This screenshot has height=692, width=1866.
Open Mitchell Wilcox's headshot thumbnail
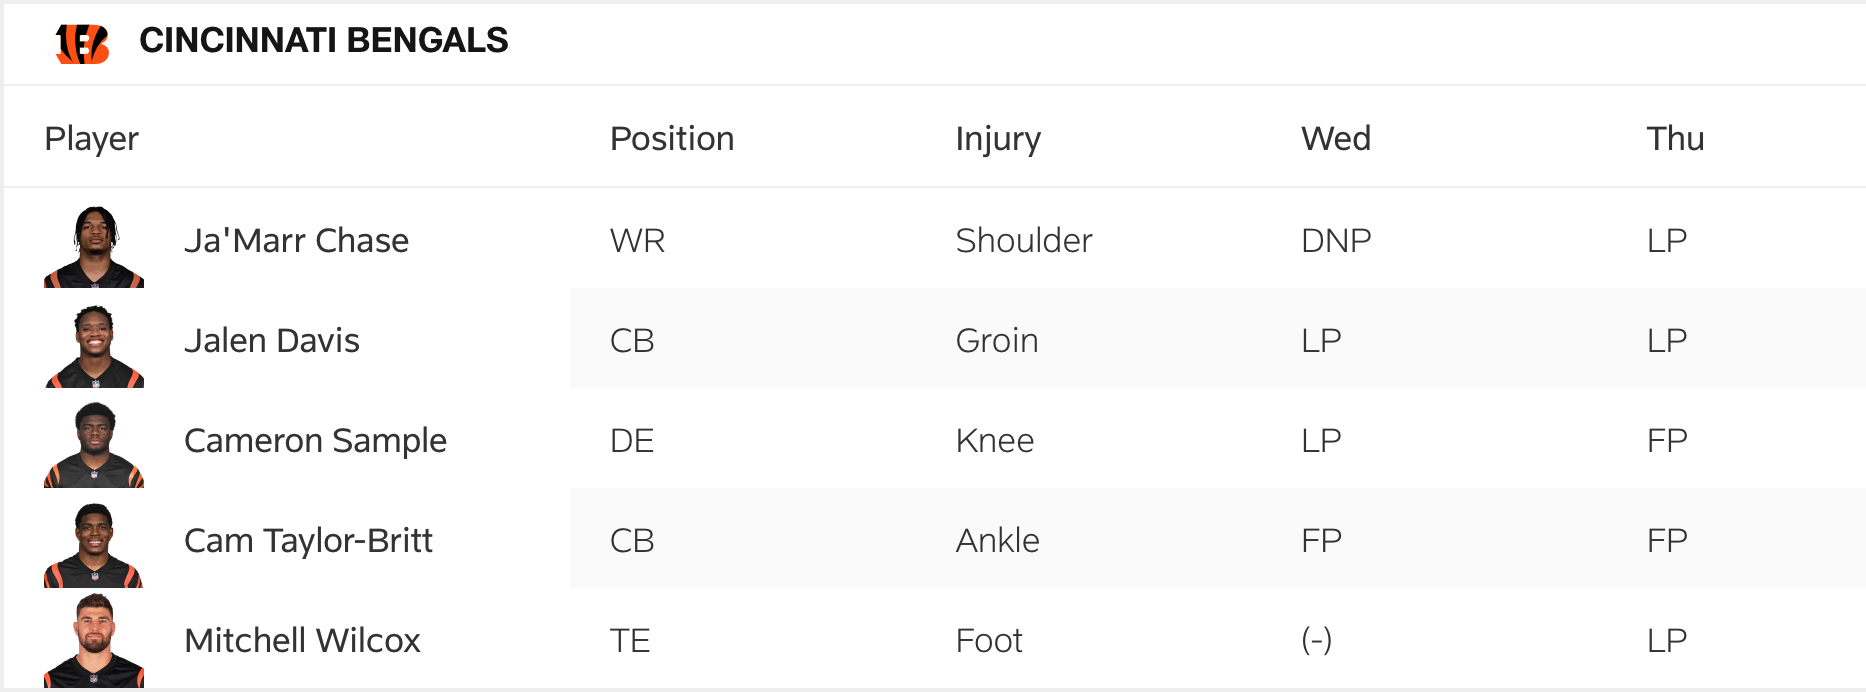[x=94, y=642]
